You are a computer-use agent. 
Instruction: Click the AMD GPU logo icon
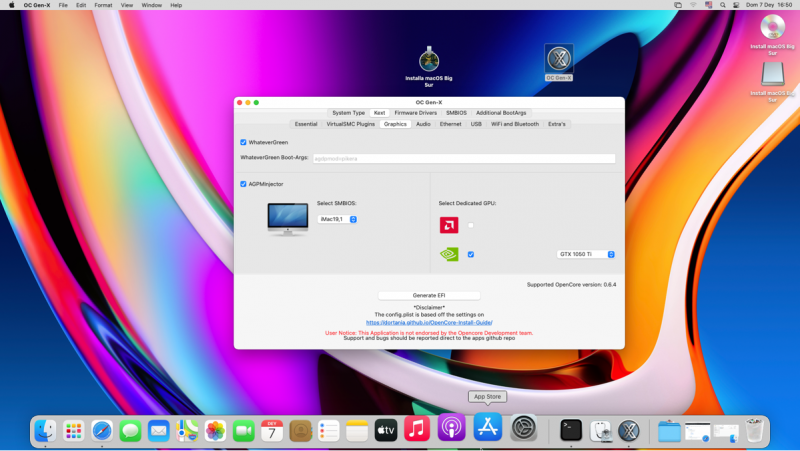[448, 225]
